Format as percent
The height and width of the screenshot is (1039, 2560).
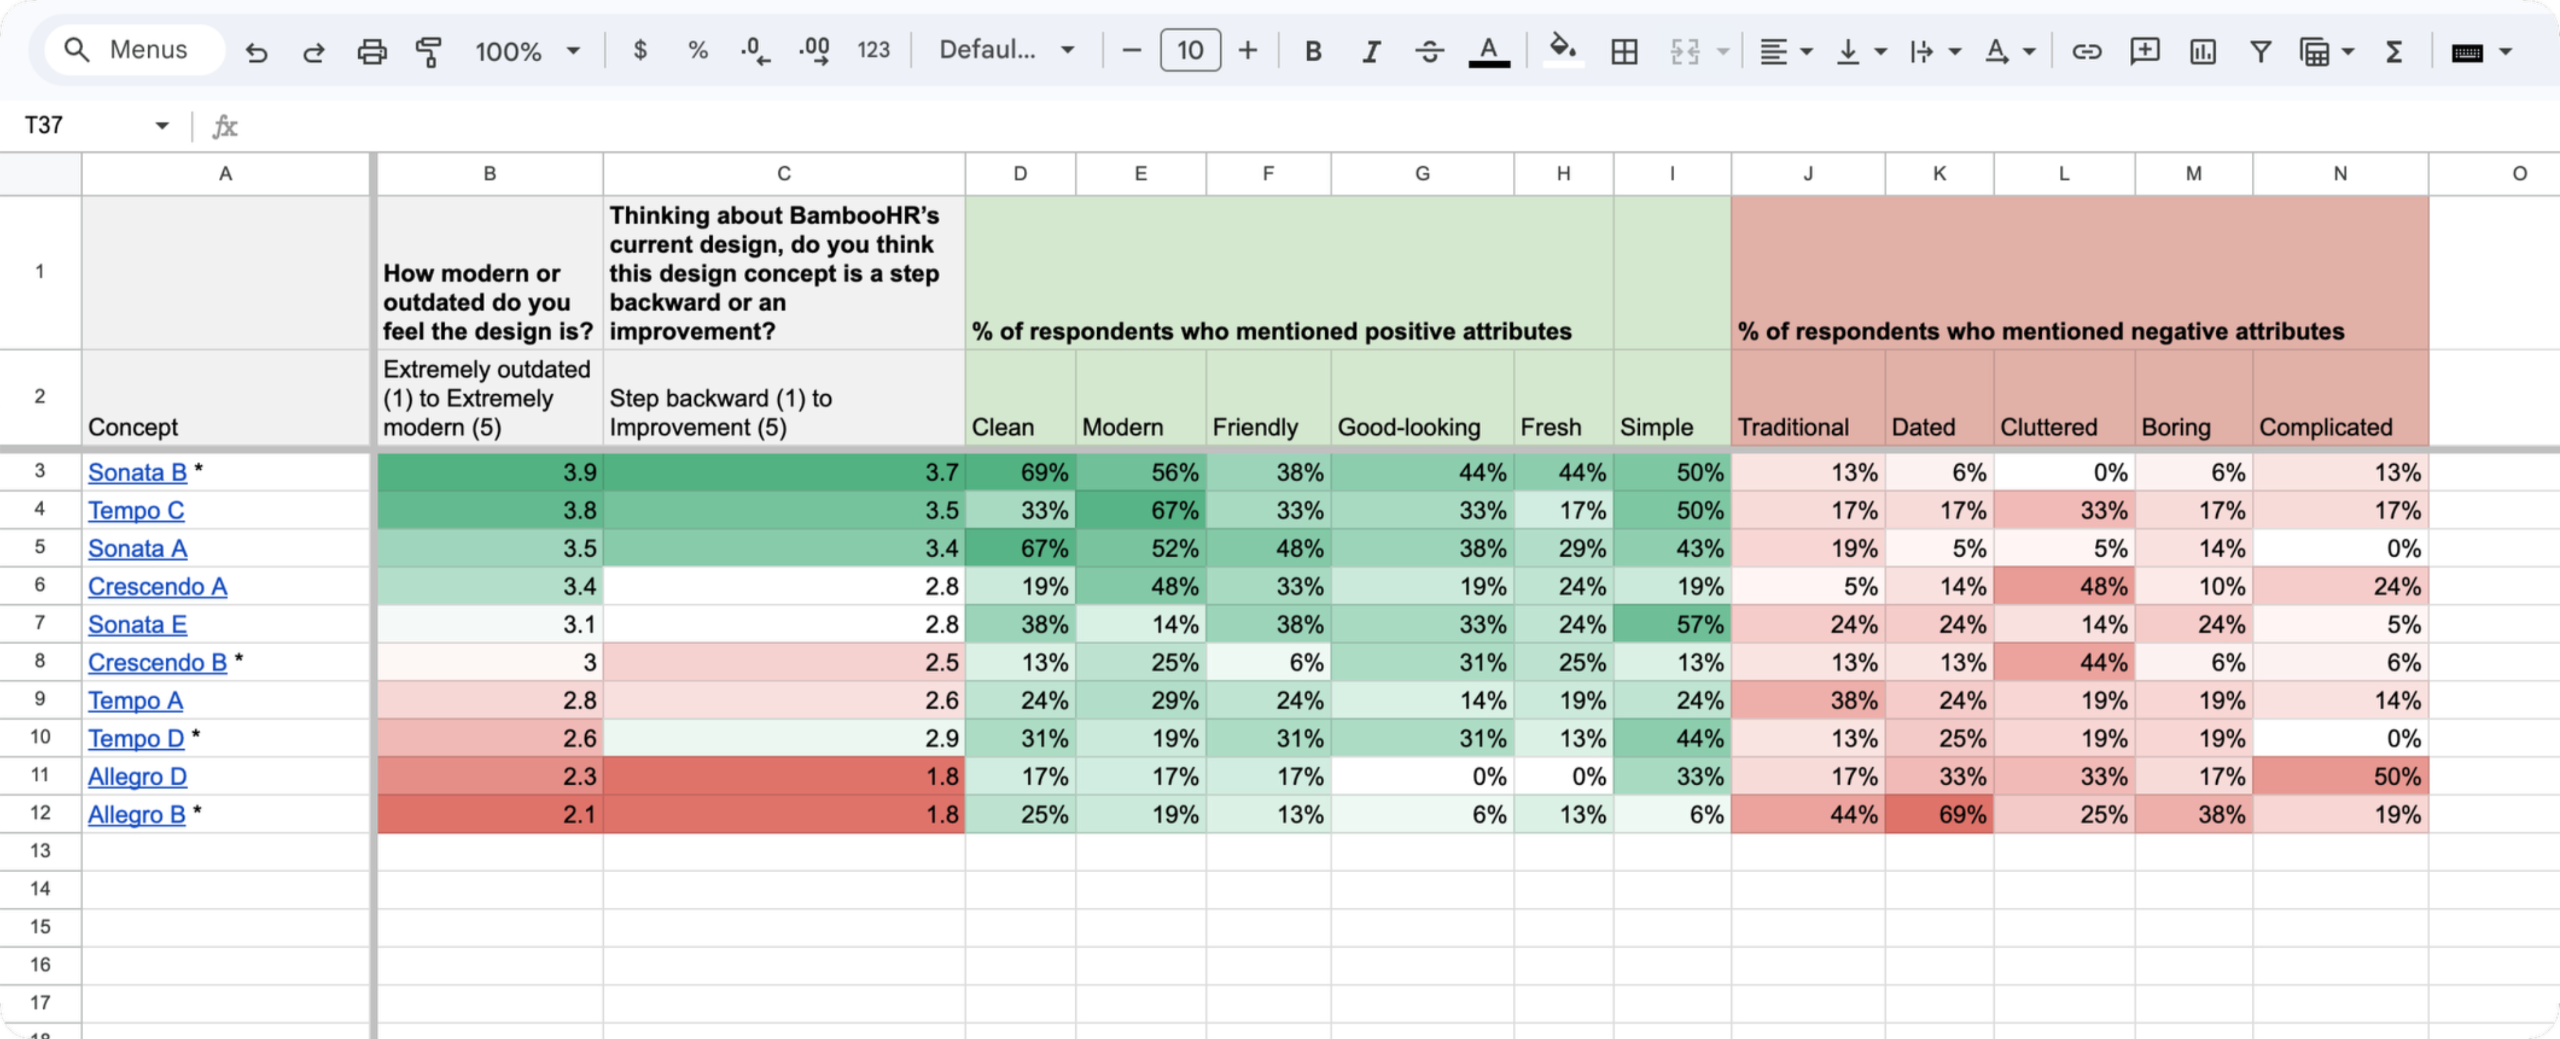[698, 50]
